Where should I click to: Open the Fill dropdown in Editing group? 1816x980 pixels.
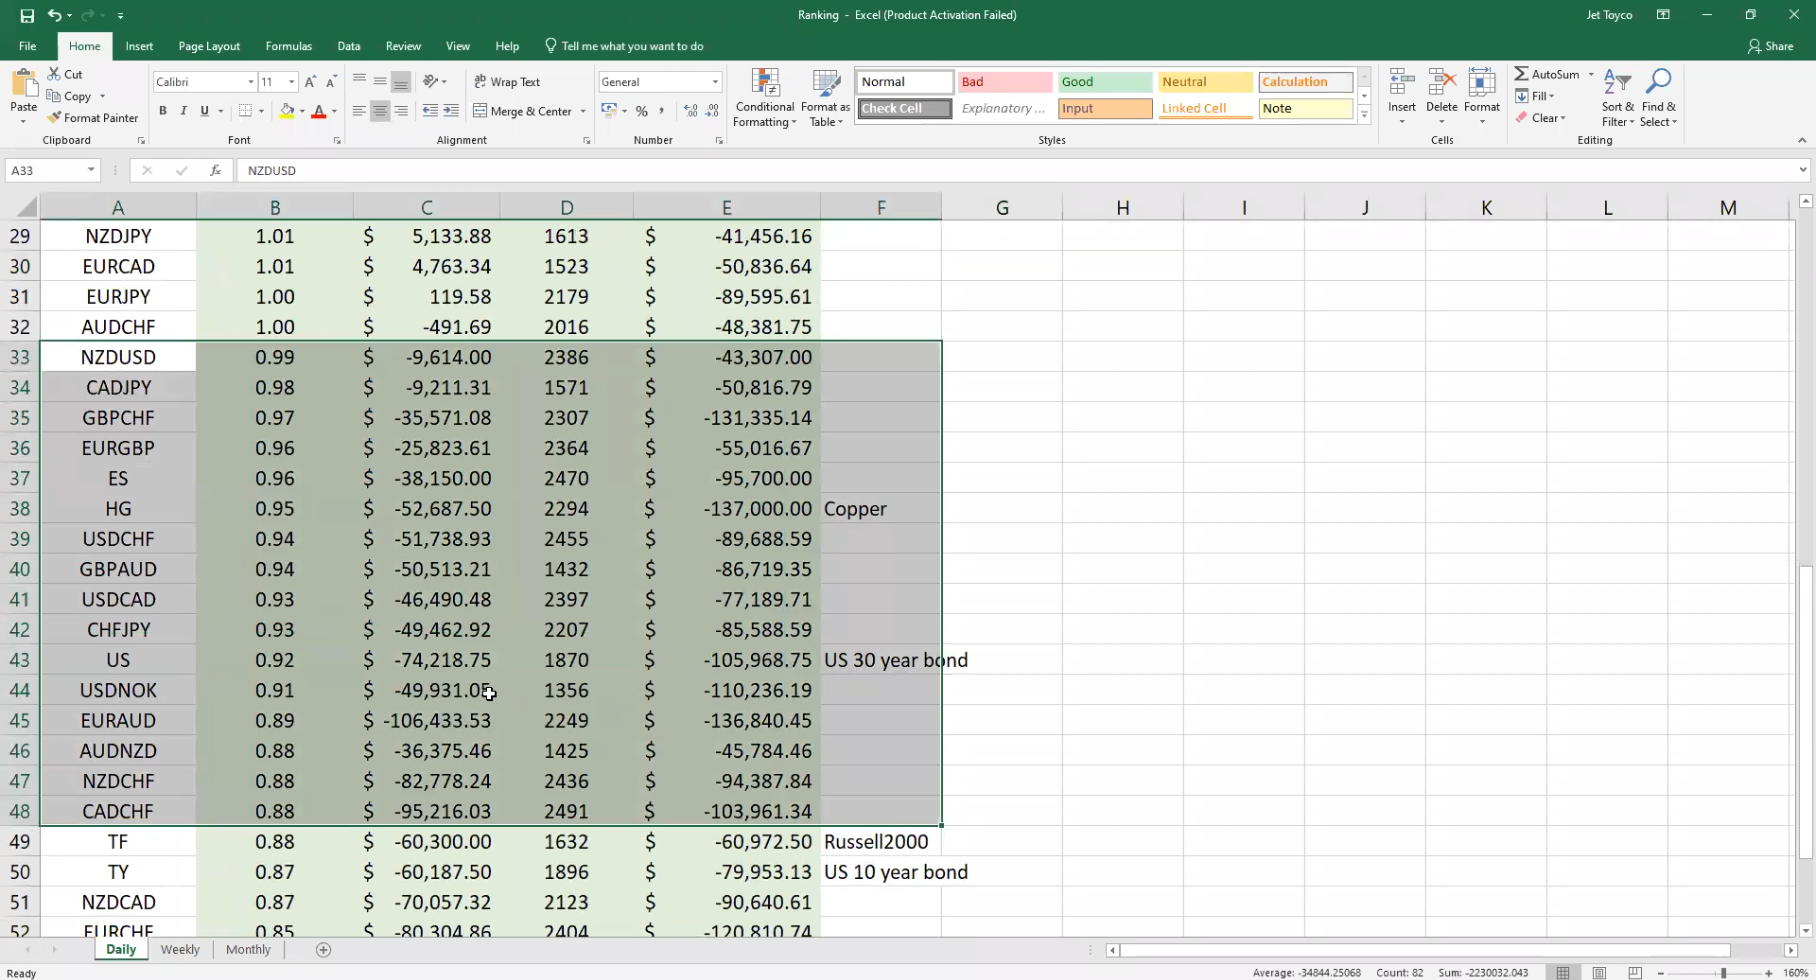coord(1535,96)
